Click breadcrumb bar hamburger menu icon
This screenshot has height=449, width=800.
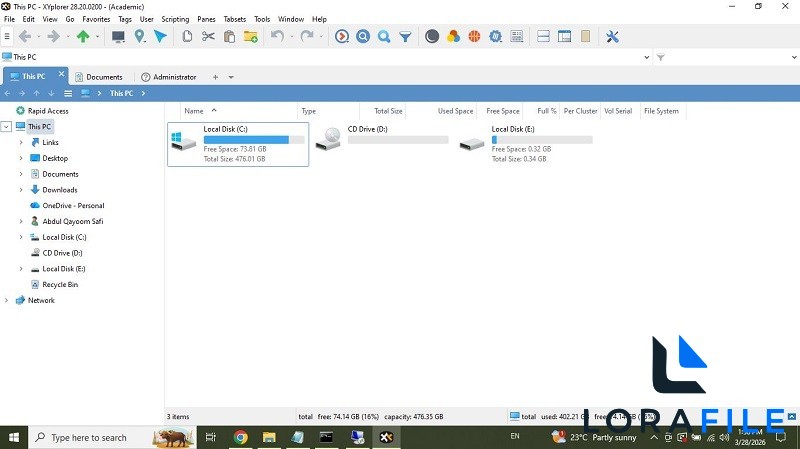68,93
